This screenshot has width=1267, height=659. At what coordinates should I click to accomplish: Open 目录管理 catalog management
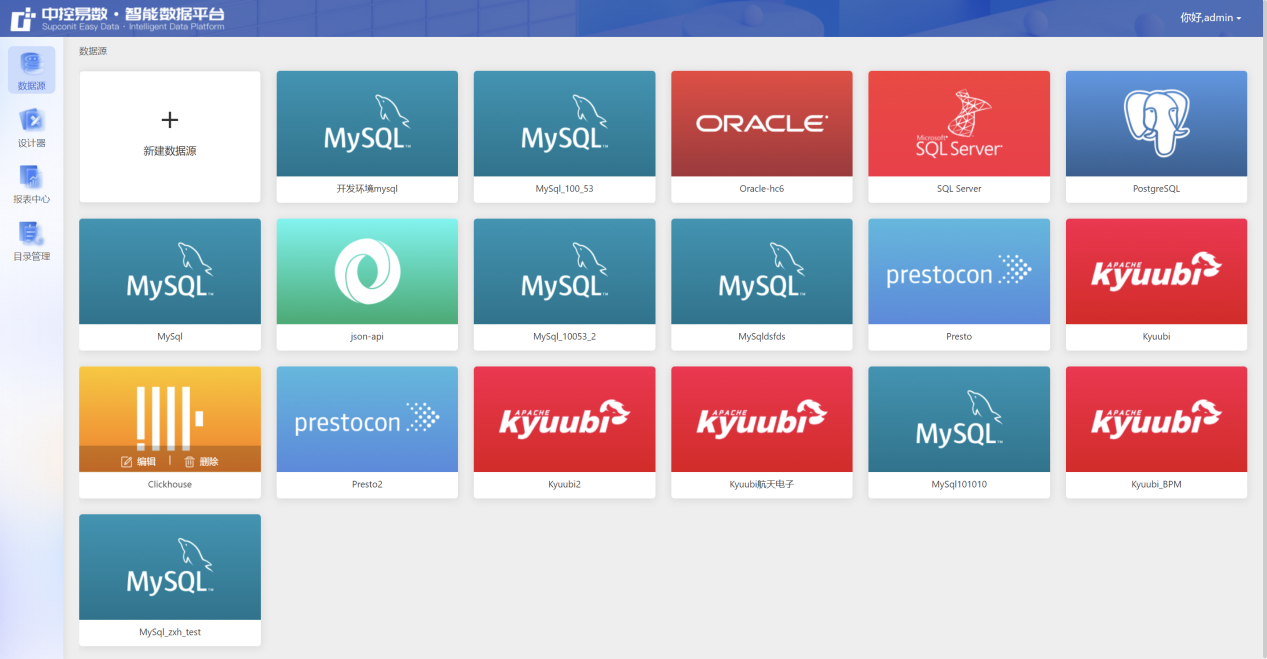(x=31, y=240)
